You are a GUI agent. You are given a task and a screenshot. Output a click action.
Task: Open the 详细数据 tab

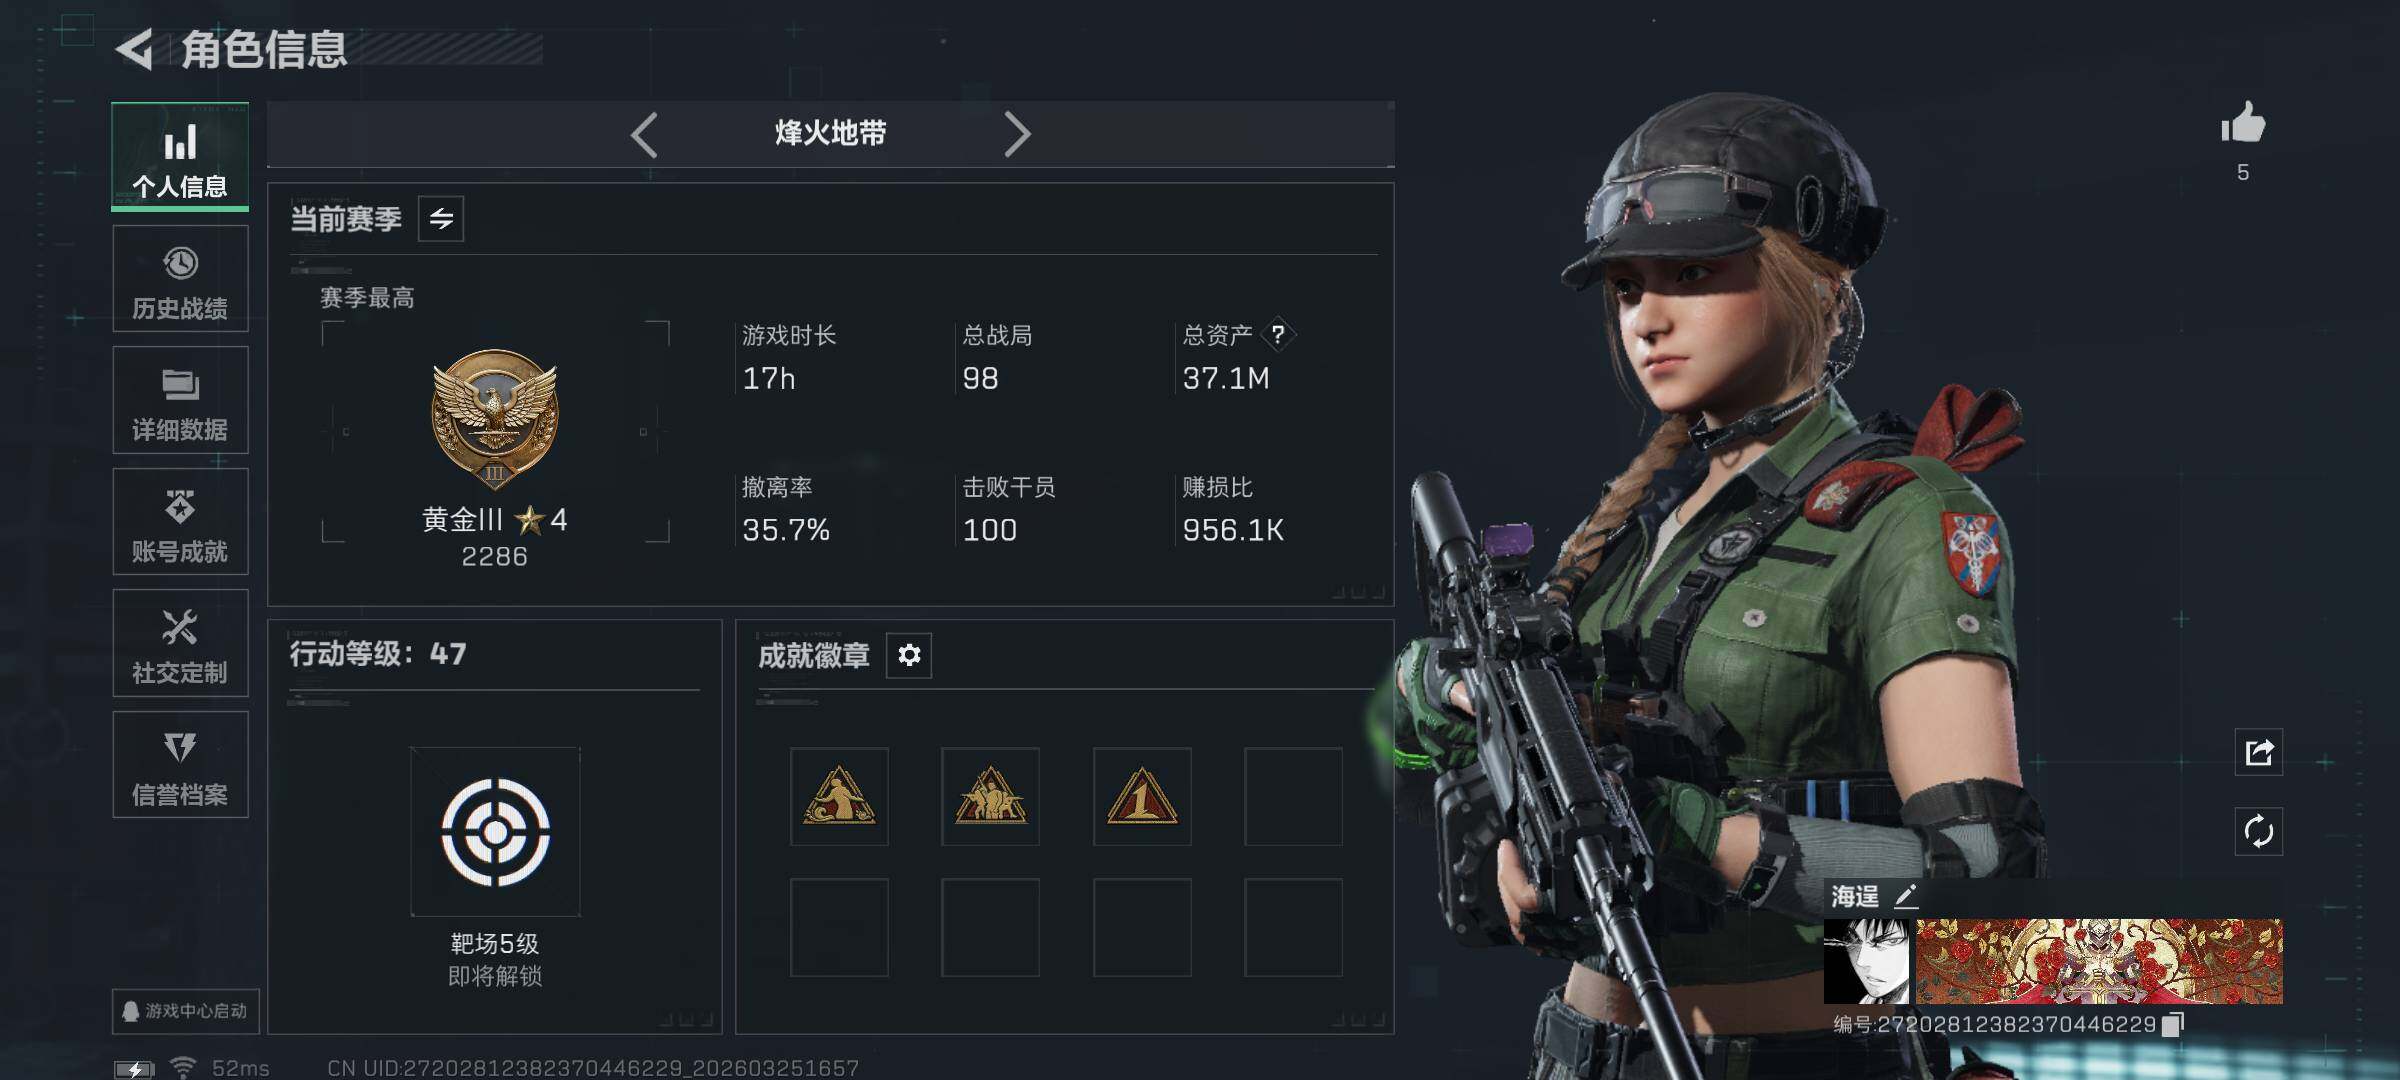pyautogui.click(x=180, y=400)
